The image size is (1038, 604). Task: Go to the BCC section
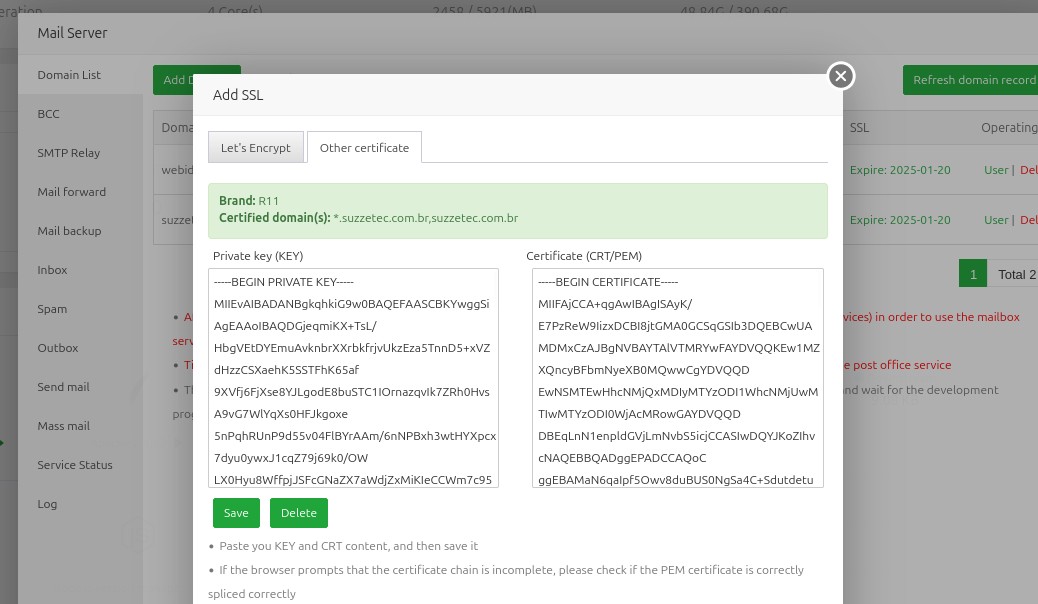[49, 114]
